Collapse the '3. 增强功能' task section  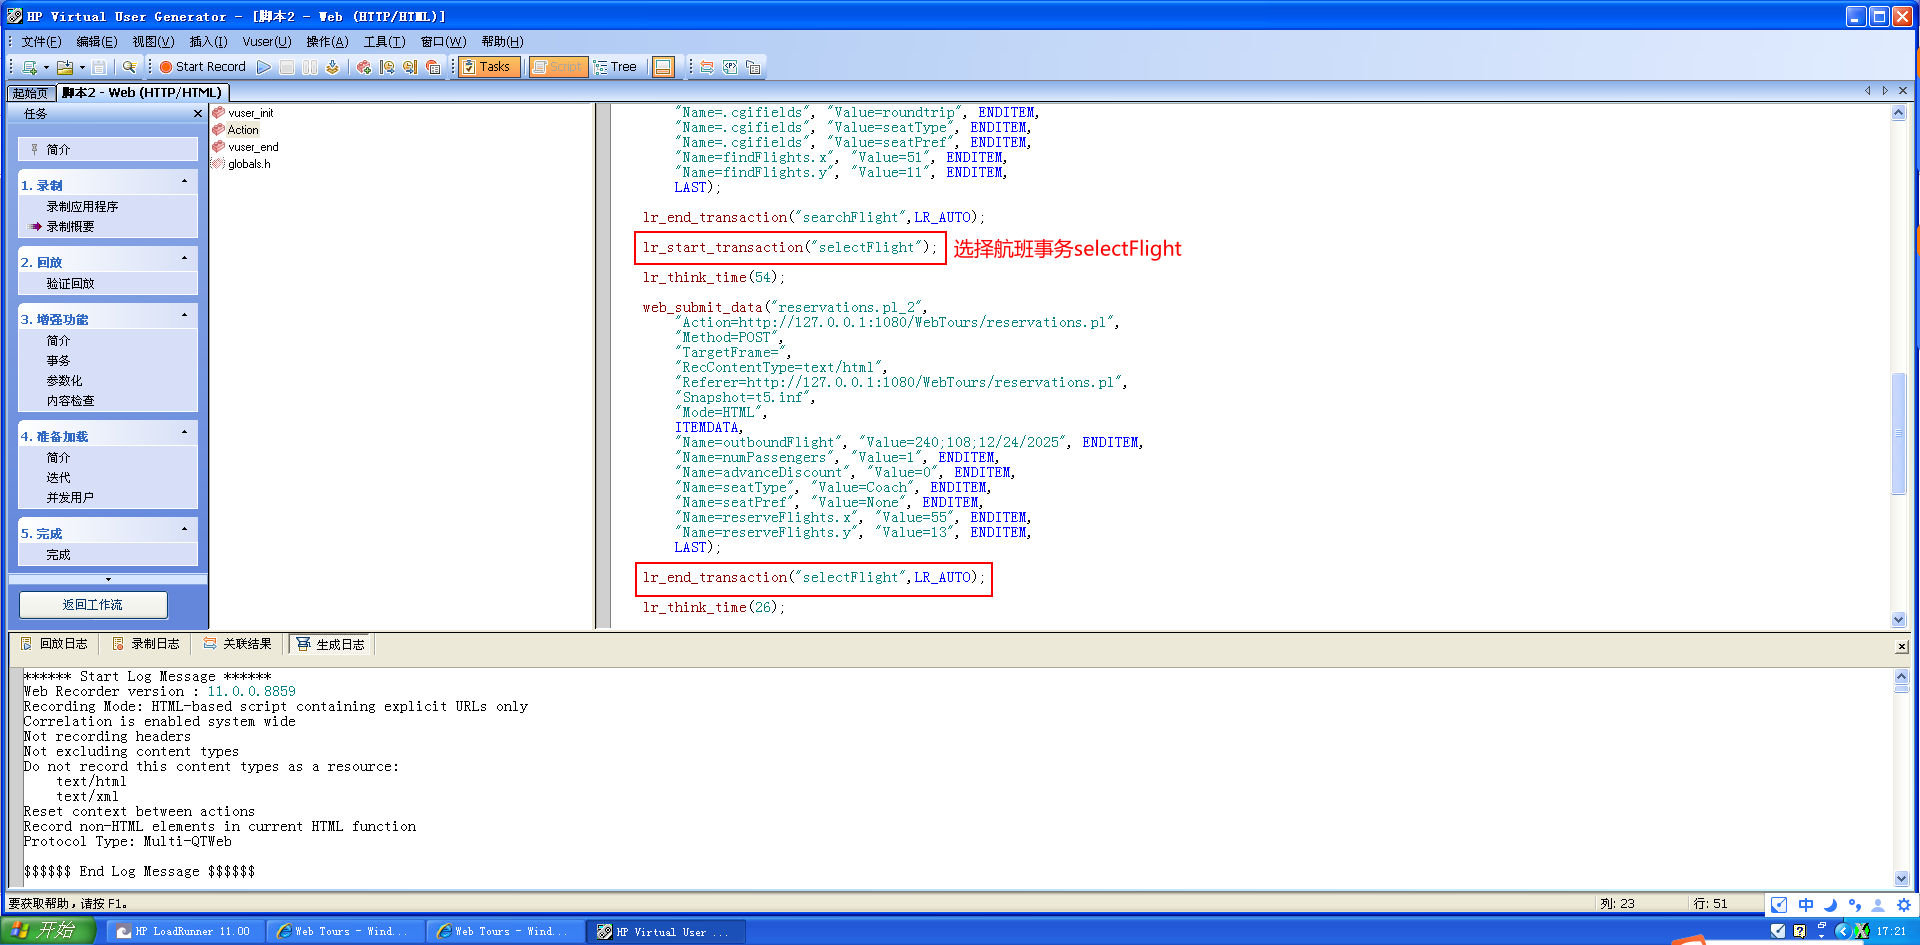184,316
